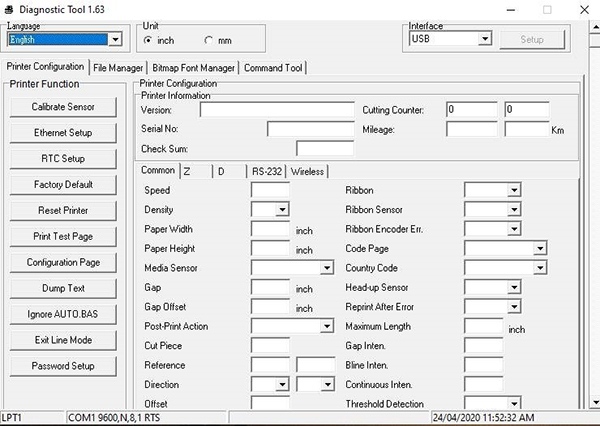Image resolution: width=600 pixels, height=426 pixels.
Task: Select the inch unit radio button
Action: pos(148,40)
